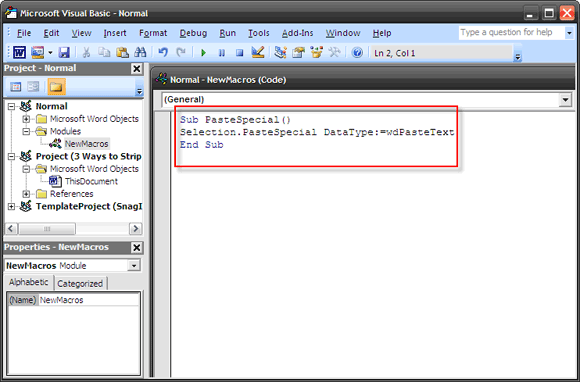Open Object Browser toolbar icon
This screenshot has height=382, width=580.
pos(316,53)
